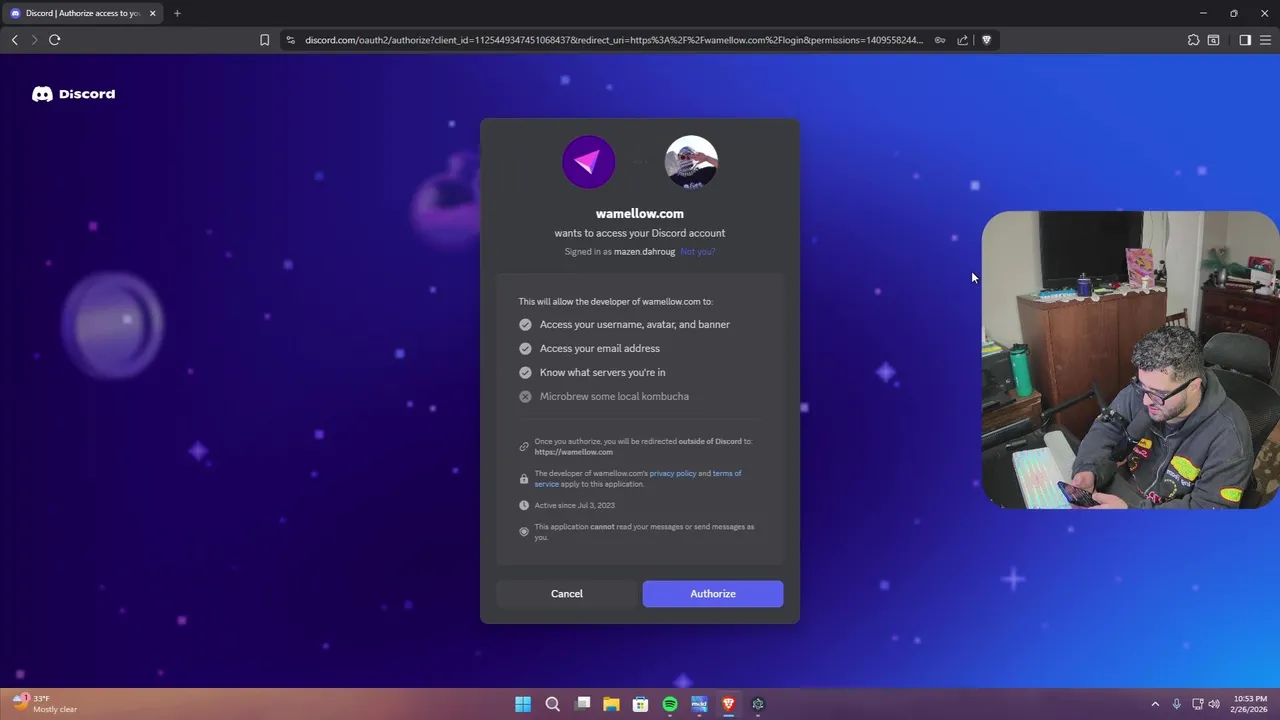
Task: Open the clock and date
Action: 1249,704
